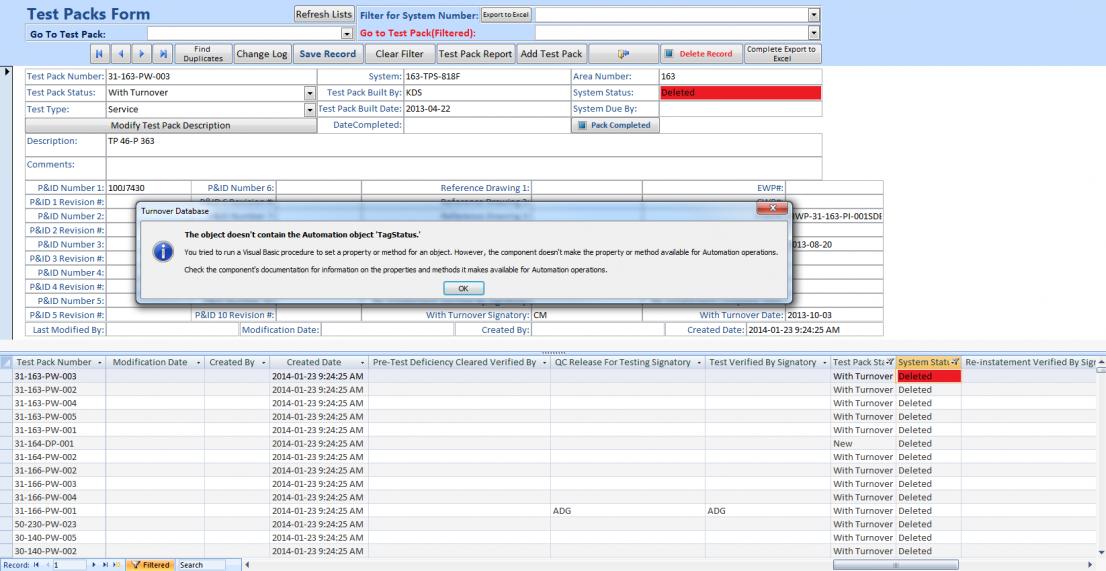Go to next record in form toolbar

pos(142,54)
